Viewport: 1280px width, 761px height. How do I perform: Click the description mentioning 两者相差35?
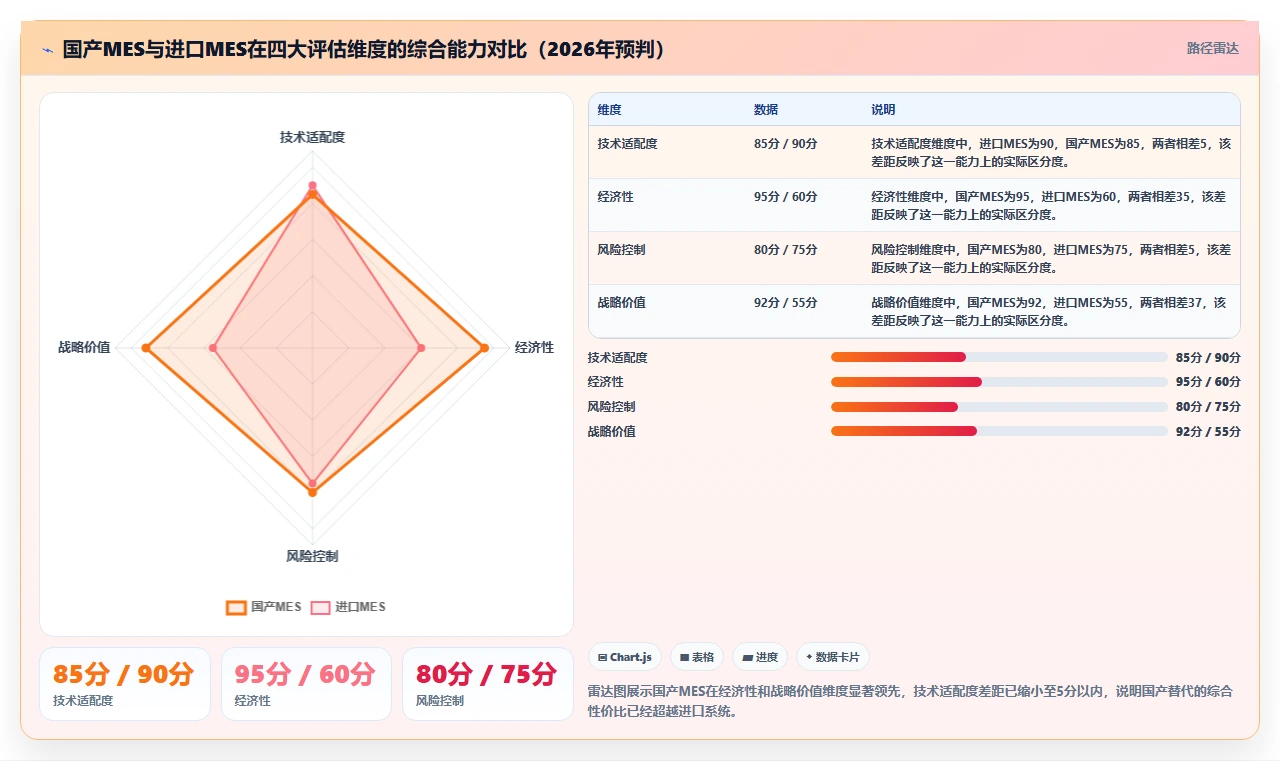[1050, 205]
